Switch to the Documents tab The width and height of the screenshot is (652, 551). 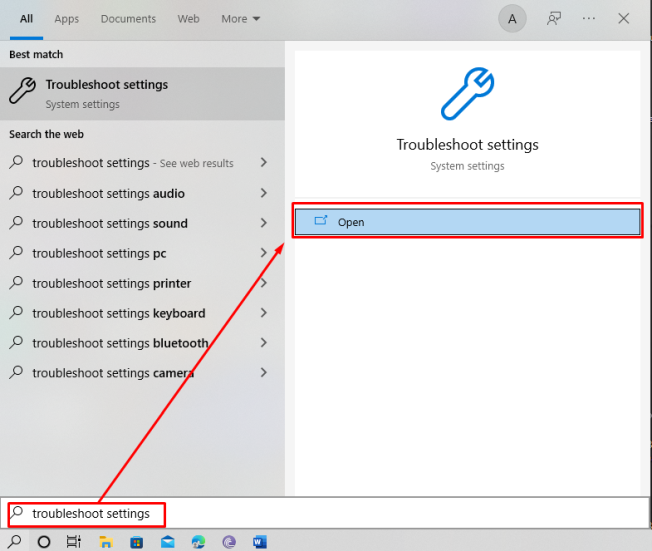pyautogui.click(x=128, y=19)
